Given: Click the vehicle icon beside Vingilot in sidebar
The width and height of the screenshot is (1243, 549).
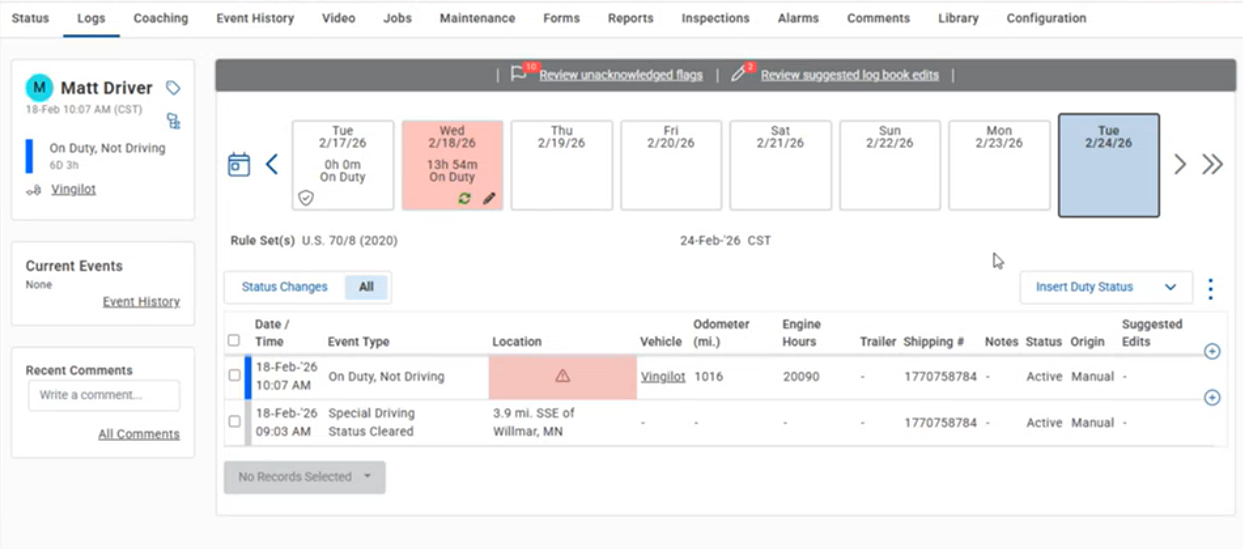Looking at the screenshot, I should coord(34,190).
